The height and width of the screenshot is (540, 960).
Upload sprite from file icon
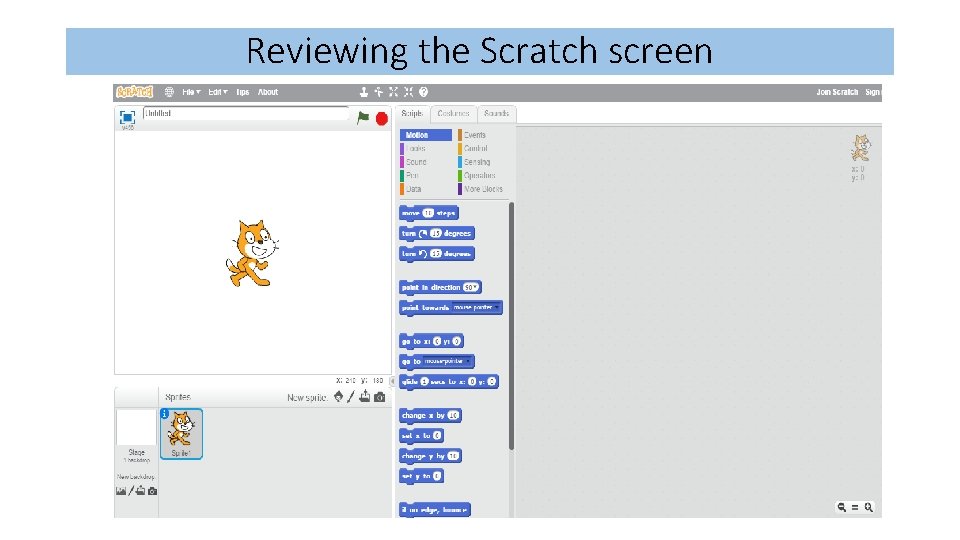coord(365,397)
